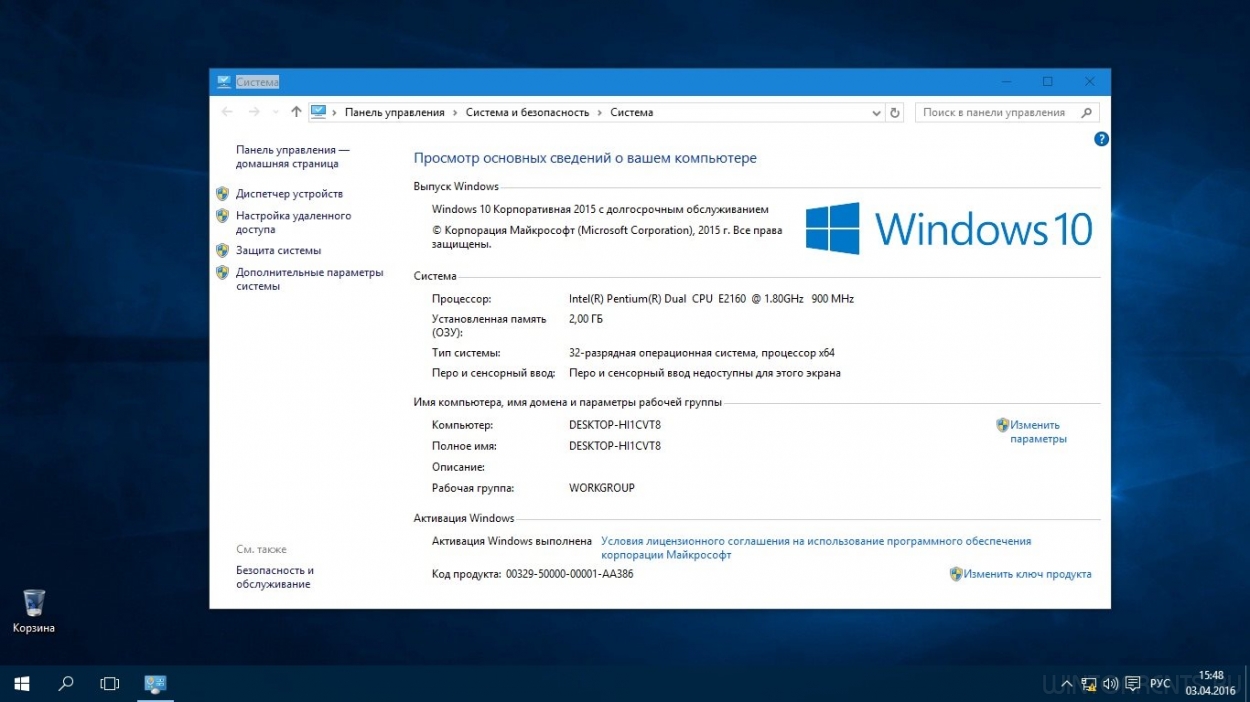This screenshot has height=702, width=1250.
Task: Click shield icon beside Дополнительные параметры системы
Action: click(x=223, y=272)
